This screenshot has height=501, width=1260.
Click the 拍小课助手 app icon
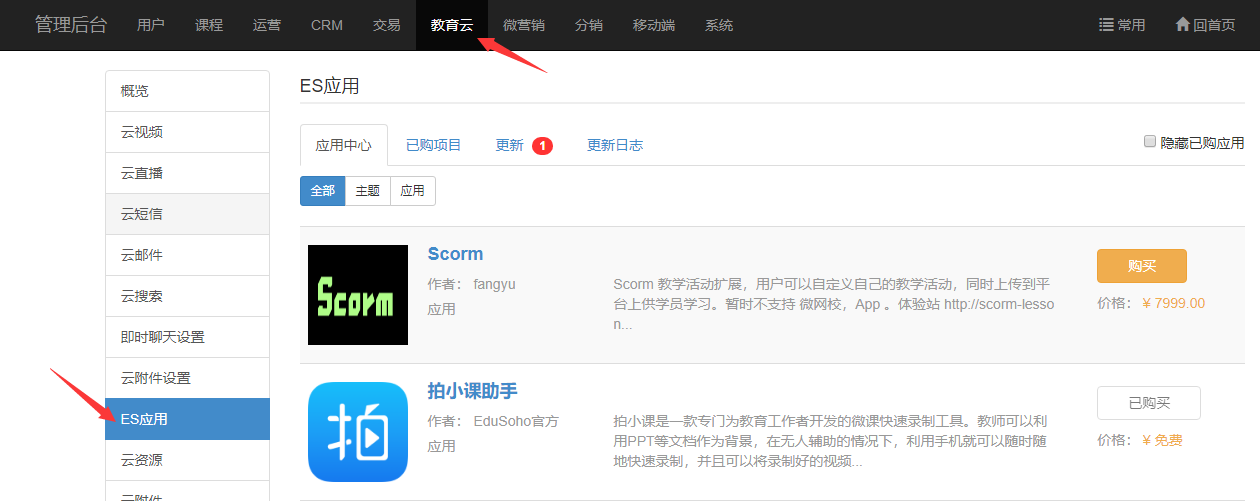click(358, 432)
